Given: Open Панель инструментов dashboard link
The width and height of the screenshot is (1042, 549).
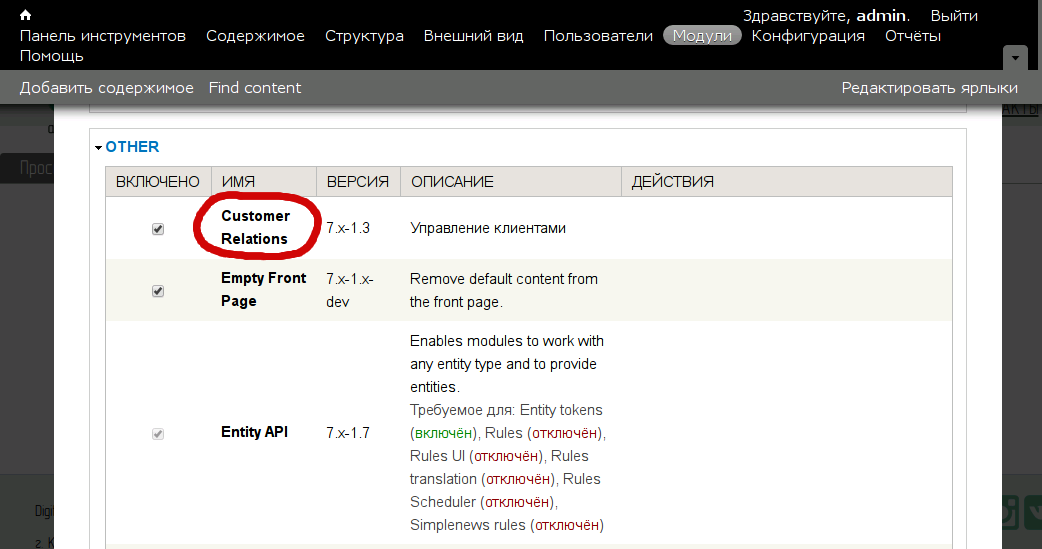Looking at the screenshot, I should tap(103, 36).
